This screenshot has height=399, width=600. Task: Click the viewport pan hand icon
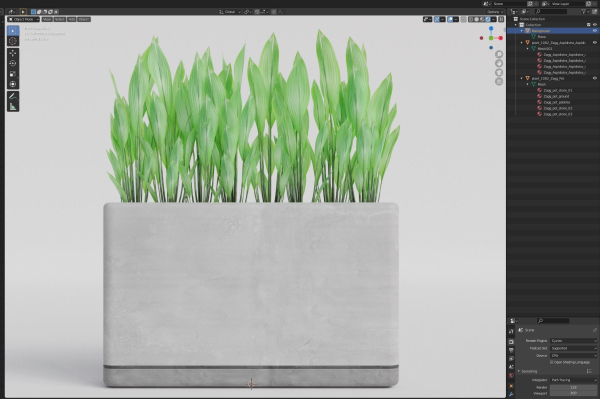tap(499, 64)
